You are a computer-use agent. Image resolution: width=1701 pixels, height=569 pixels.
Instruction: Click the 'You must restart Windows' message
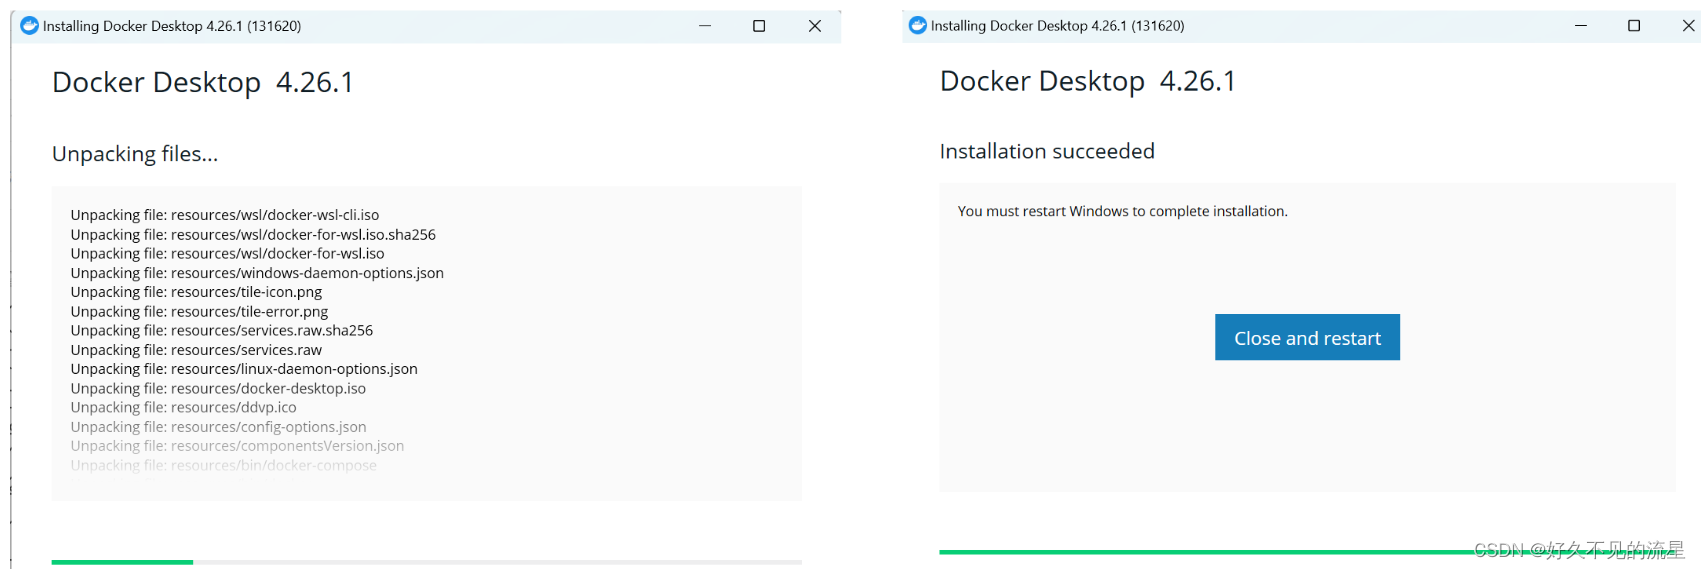click(1122, 211)
